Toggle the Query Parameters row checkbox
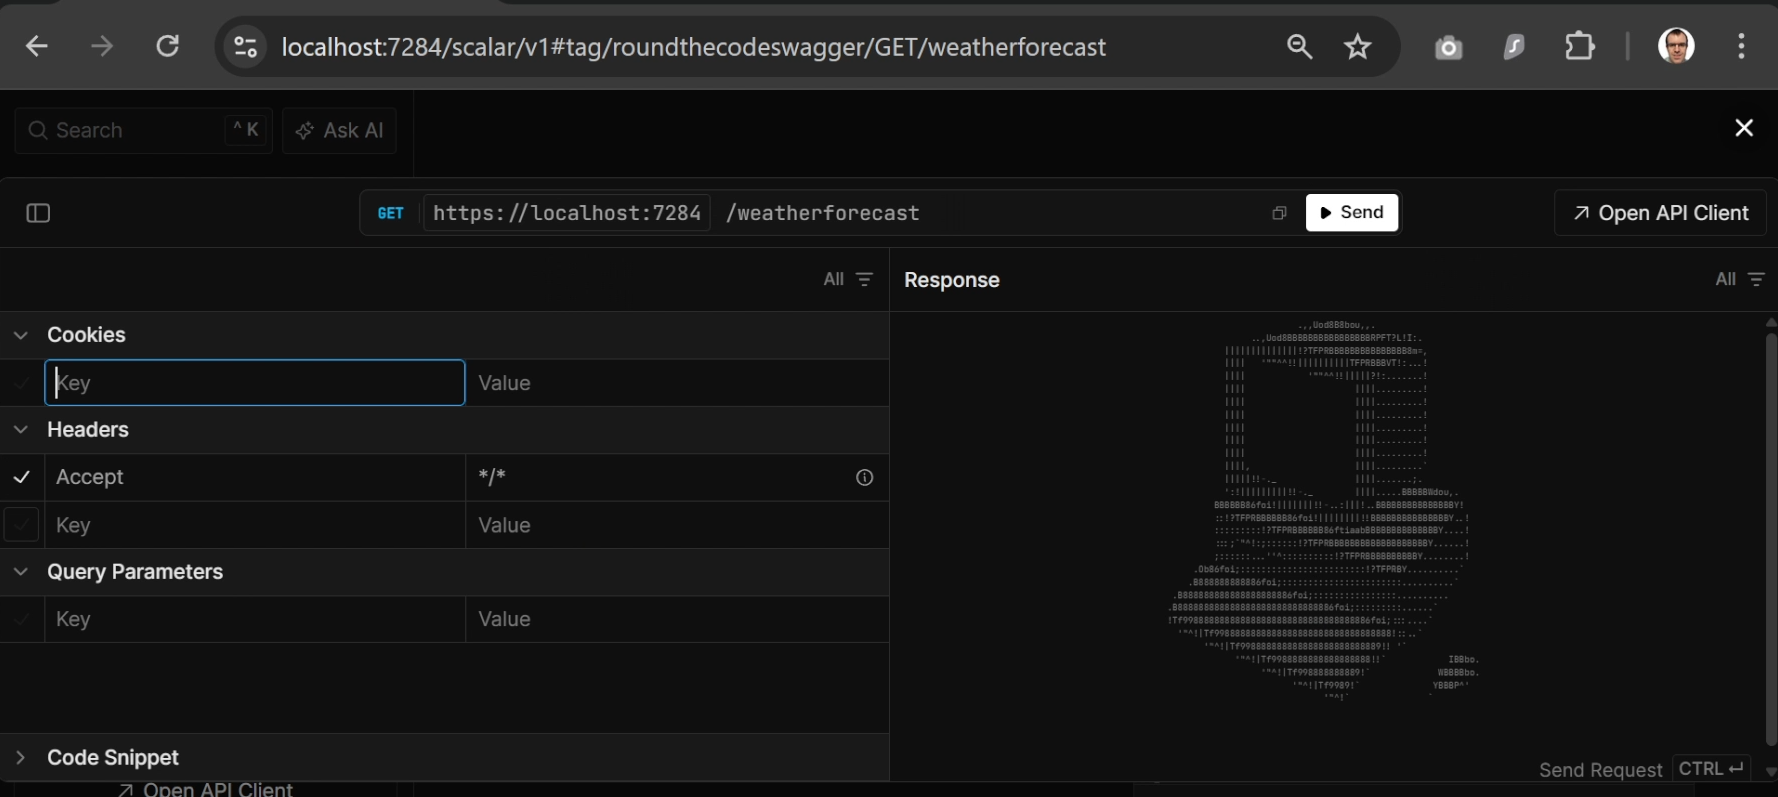Image resolution: width=1778 pixels, height=797 pixels. coord(22,620)
